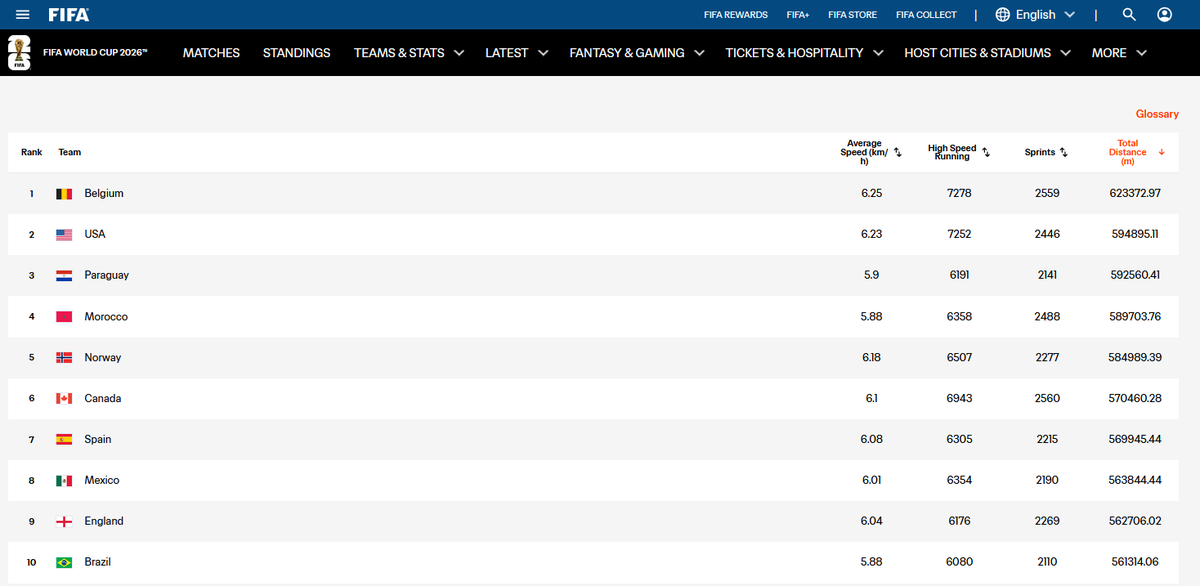Select the England team name
Viewport: 1200px width, 586px height.
coord(104,521)
